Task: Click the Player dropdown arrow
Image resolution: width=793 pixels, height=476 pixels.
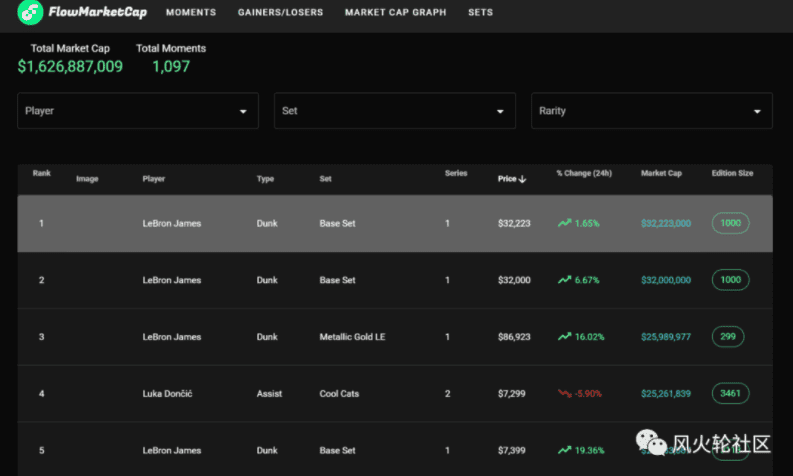Action: click(x=243, y=111)
